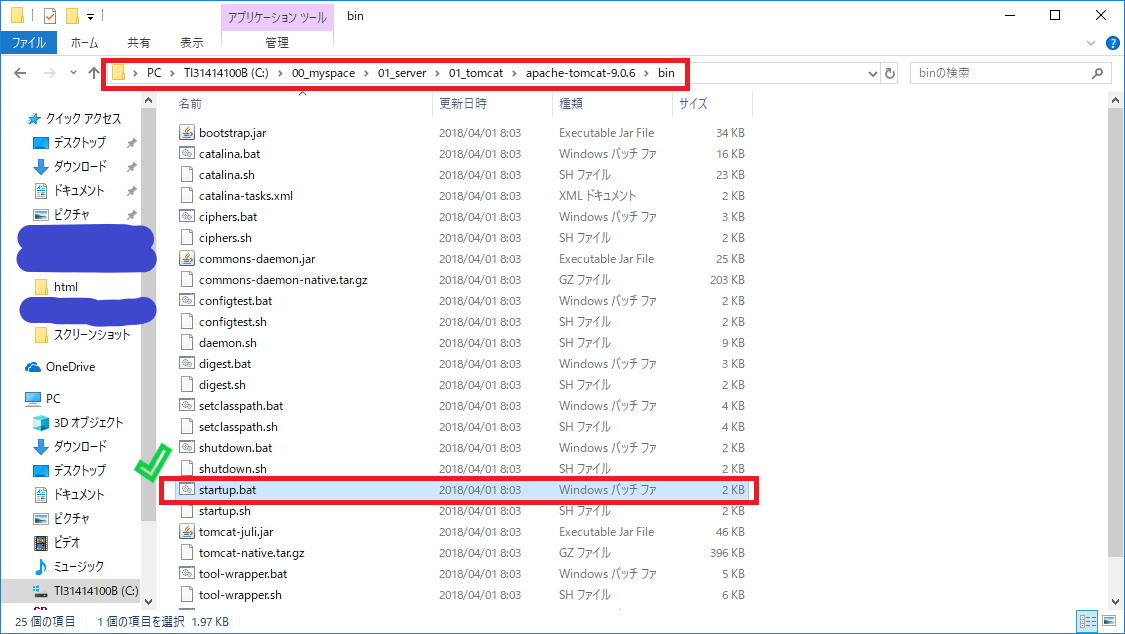Click the catalina.bat batch file icon
This screenshot has height=634, width=1125.
click(x=187, y=153)
